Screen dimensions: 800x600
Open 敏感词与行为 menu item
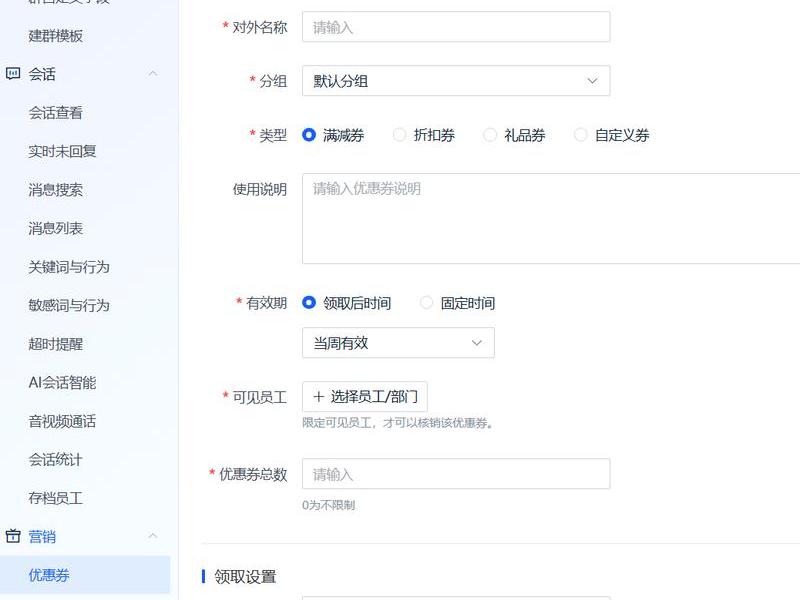tap(69, 305)
